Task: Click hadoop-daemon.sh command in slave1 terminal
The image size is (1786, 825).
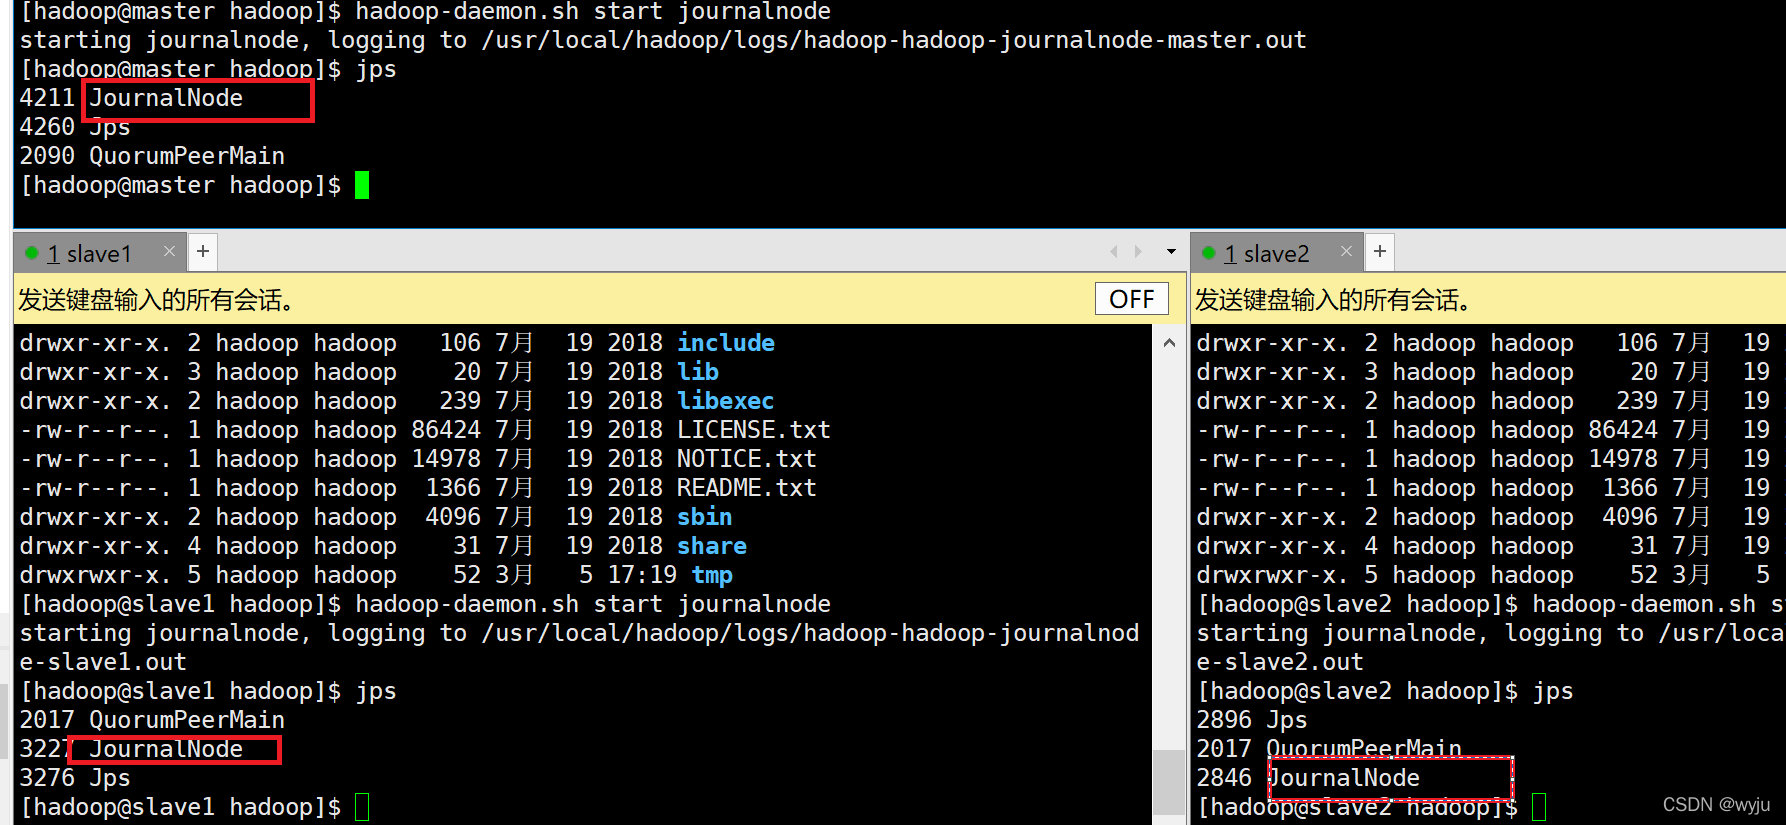Action: (593, 604)
